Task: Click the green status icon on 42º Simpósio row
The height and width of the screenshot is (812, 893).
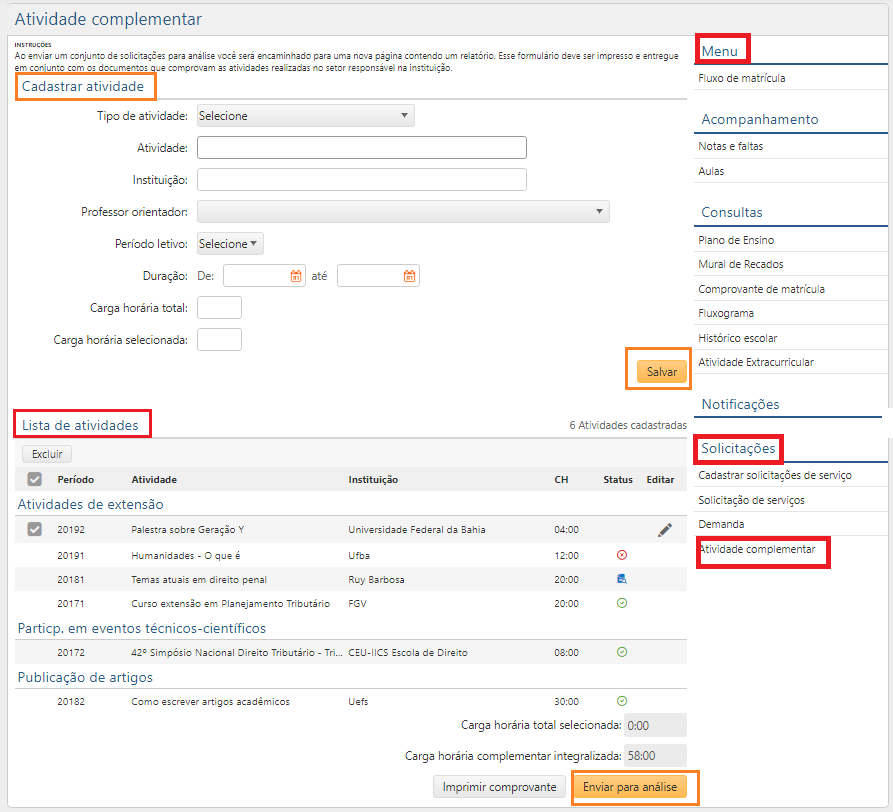Action: point(621,651)
